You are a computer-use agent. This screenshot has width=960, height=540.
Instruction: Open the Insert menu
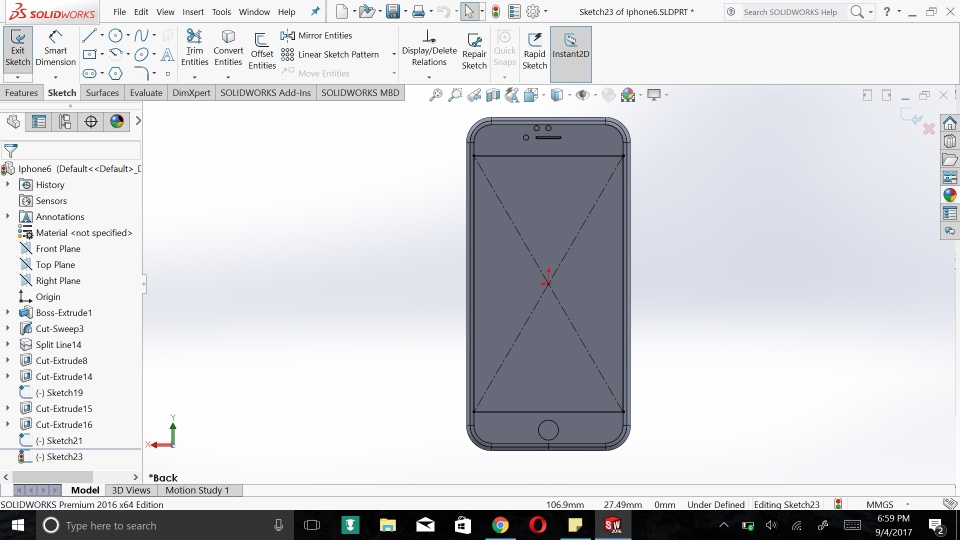coord(193,12)
